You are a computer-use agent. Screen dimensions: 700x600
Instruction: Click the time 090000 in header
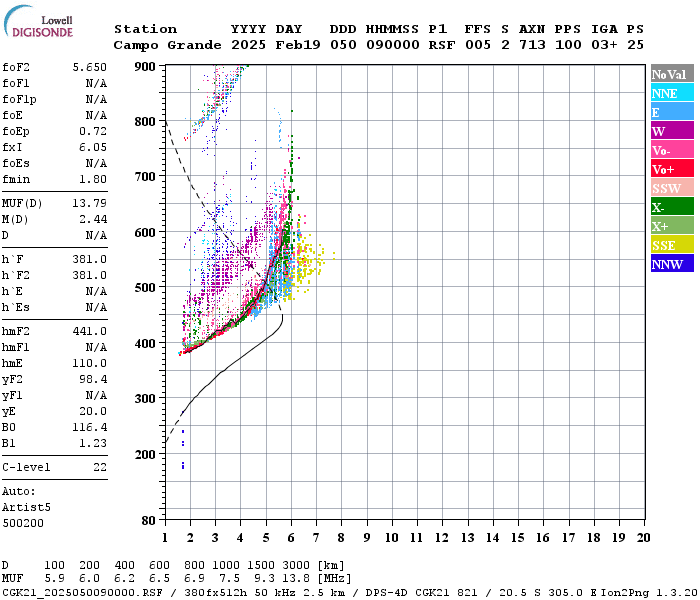coord(393,45)
